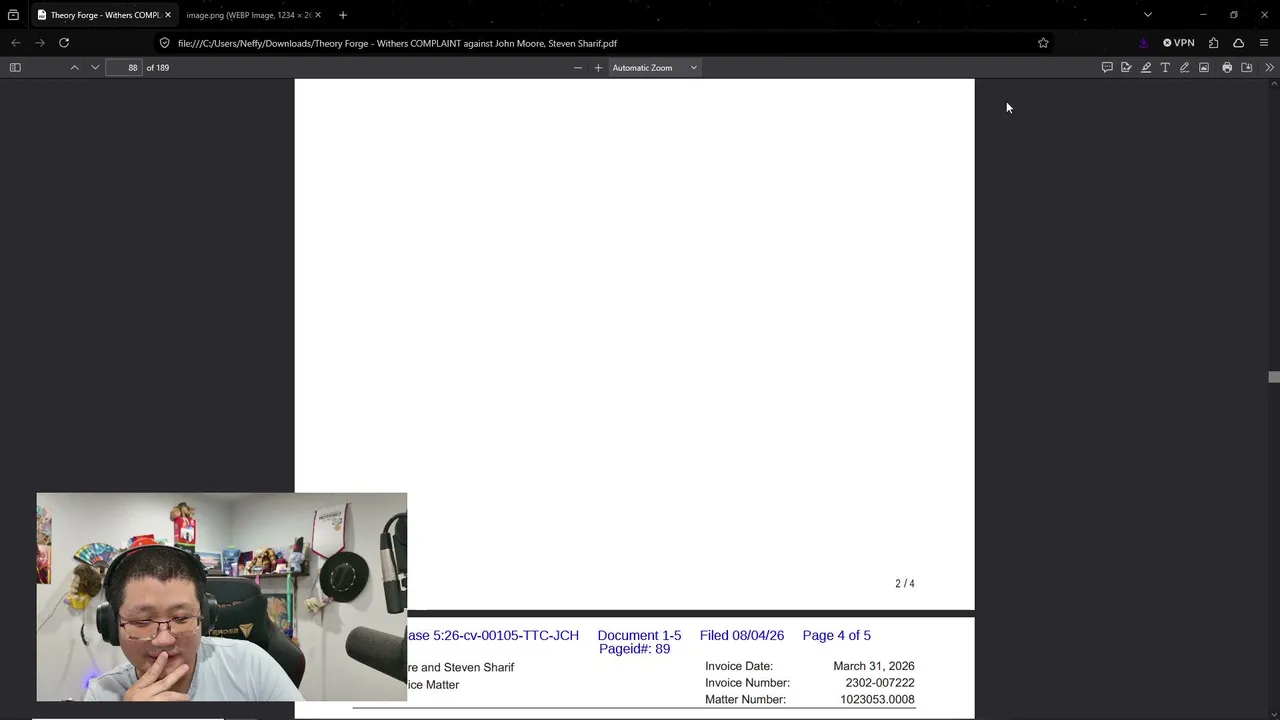Open the extensions puzzle icon
This screenshot has height=720, width=1280.
pos(1213,42)
